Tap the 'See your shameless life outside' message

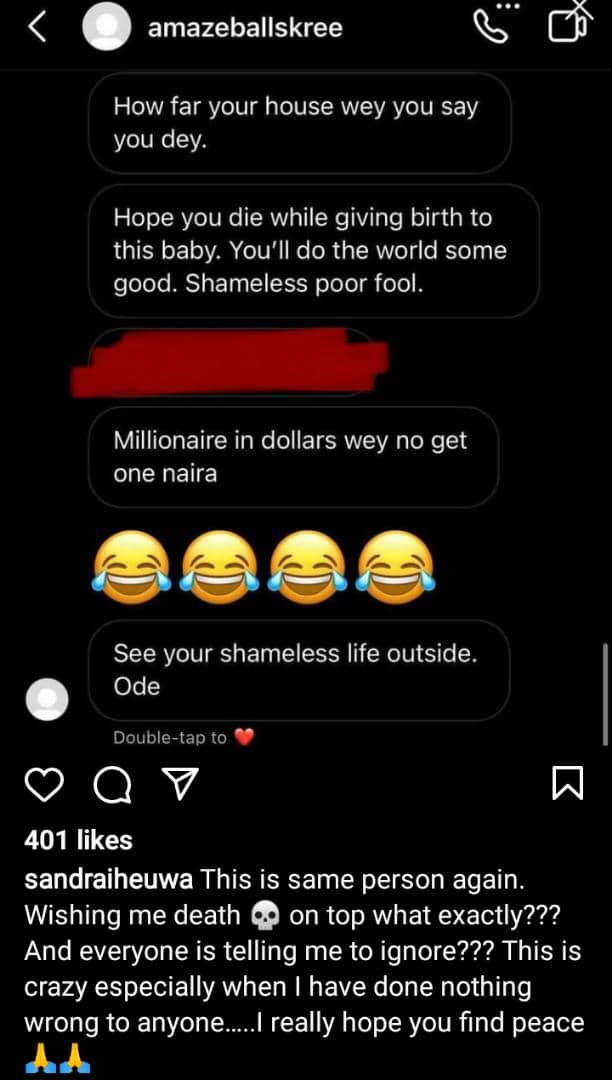299,670
